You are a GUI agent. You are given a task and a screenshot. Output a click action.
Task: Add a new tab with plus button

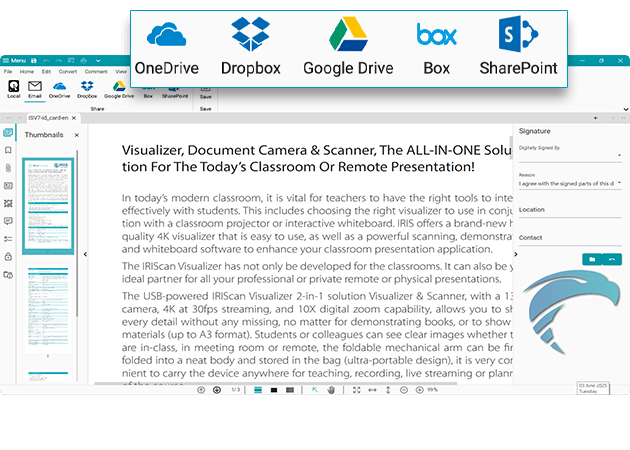595,118
